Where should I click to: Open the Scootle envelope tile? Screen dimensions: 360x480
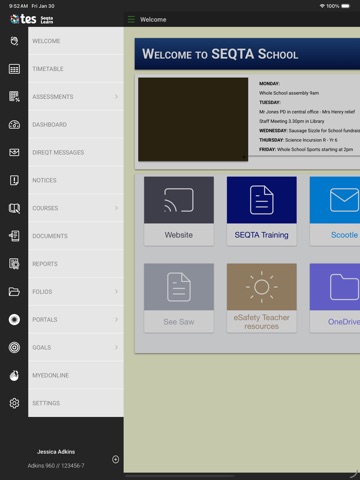click(335, 200)
